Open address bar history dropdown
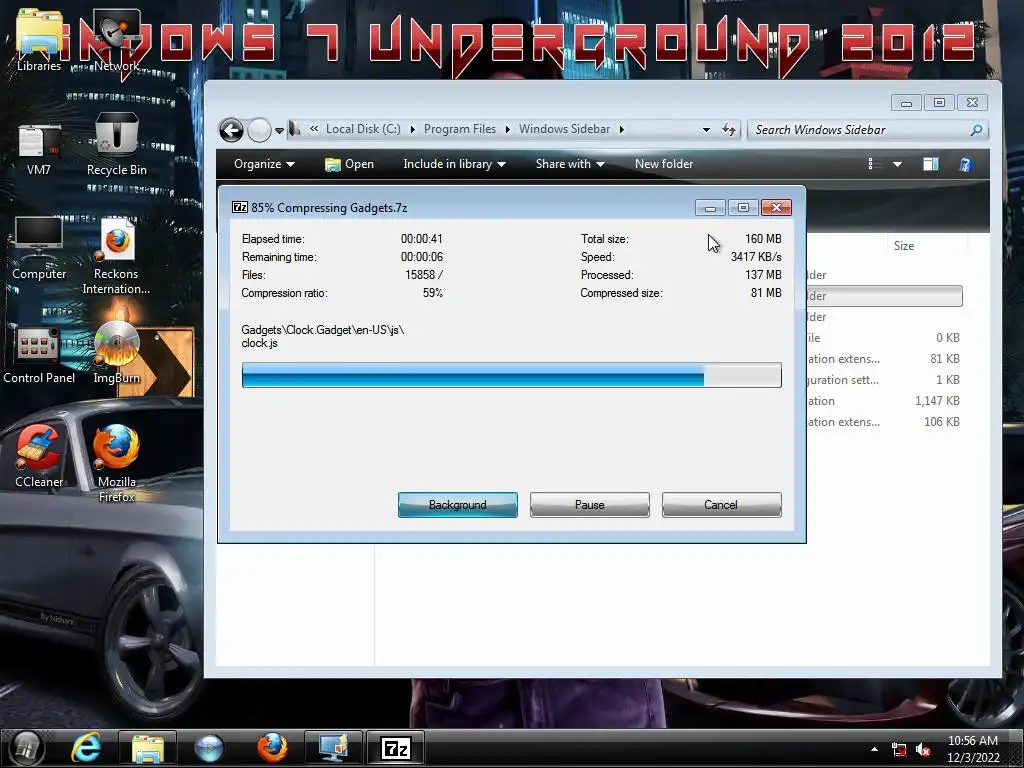Viewport: 1024px width, 768px height. pos(706,130)
